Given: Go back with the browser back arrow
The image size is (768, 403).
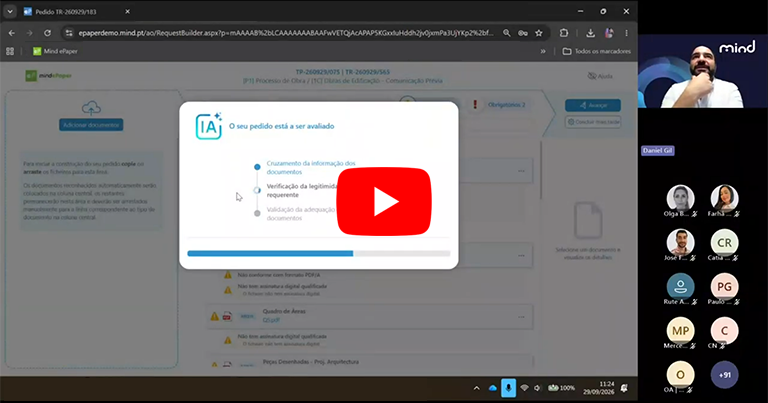Looking at the screenshot, I should (12, 33).
